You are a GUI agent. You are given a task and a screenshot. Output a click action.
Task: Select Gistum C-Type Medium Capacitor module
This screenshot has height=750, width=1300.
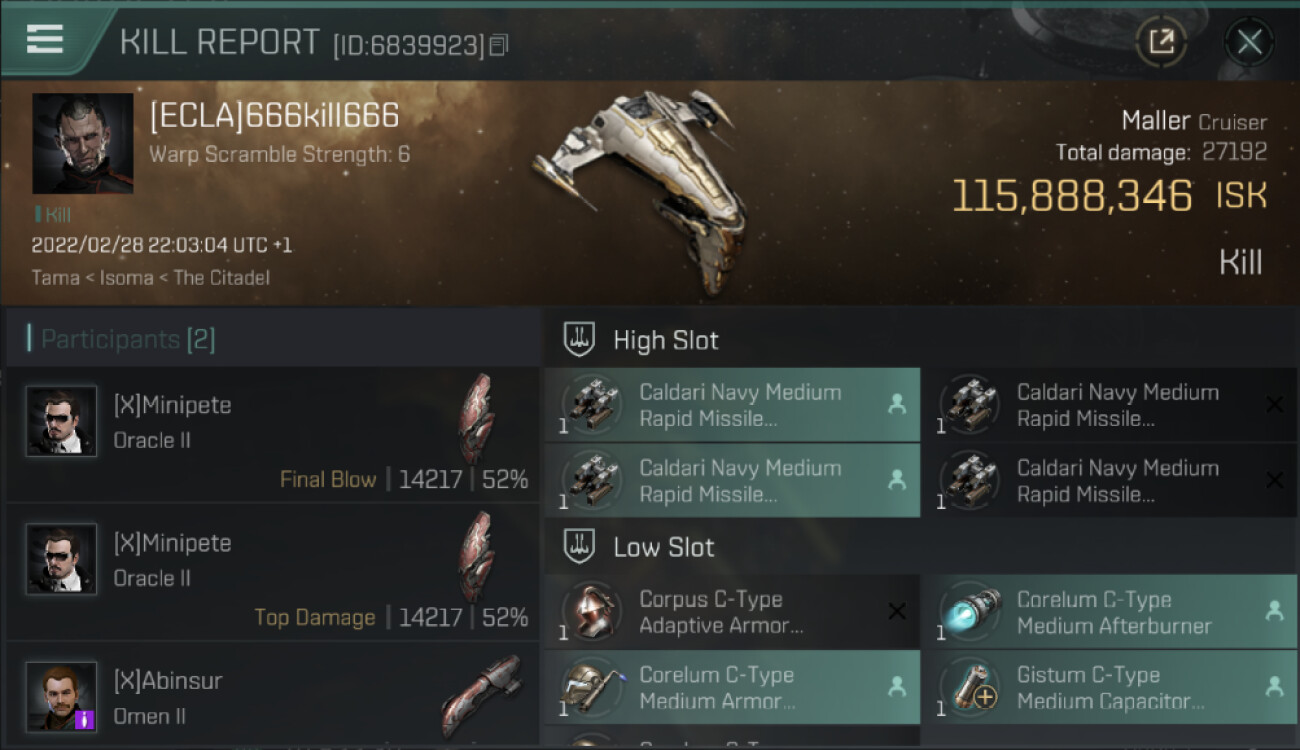[x=1108, y=688]
